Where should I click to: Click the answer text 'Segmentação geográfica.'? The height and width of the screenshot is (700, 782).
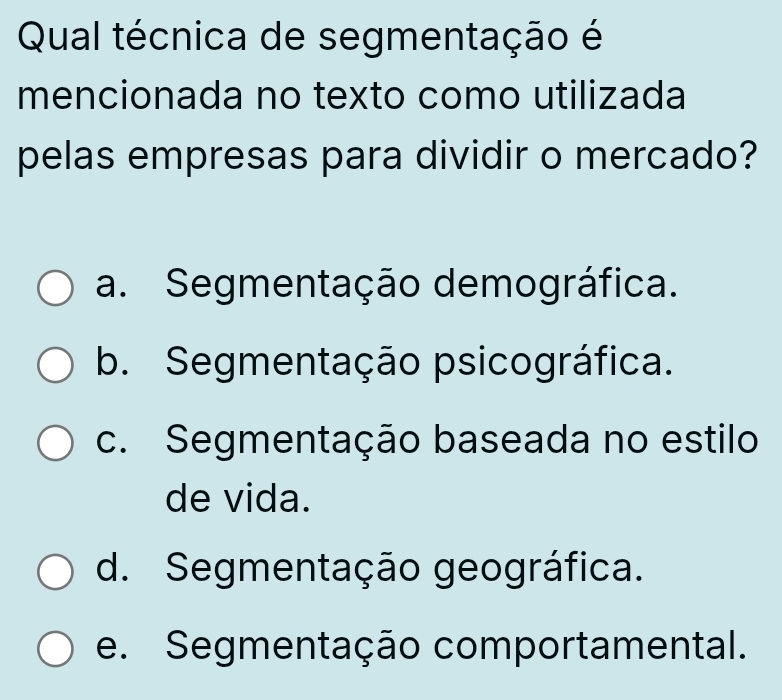click(x=403, y=570)
